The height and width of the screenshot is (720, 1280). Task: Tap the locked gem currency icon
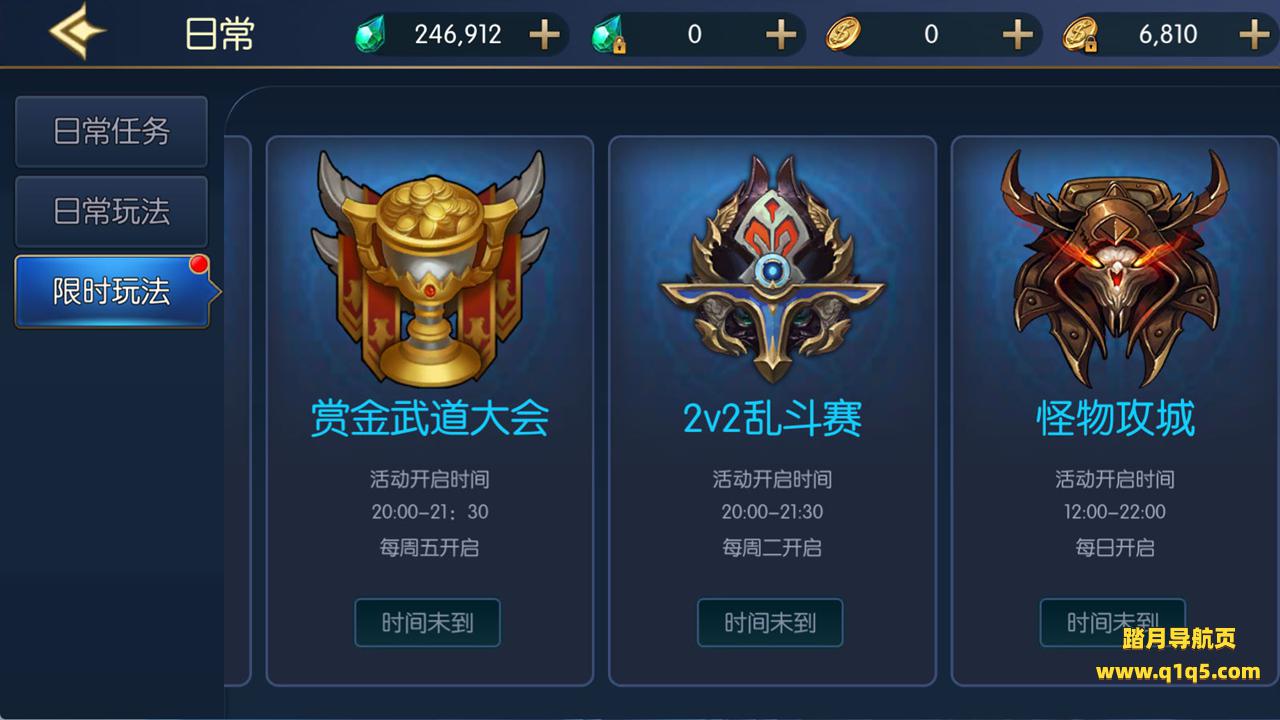(608, 36)
